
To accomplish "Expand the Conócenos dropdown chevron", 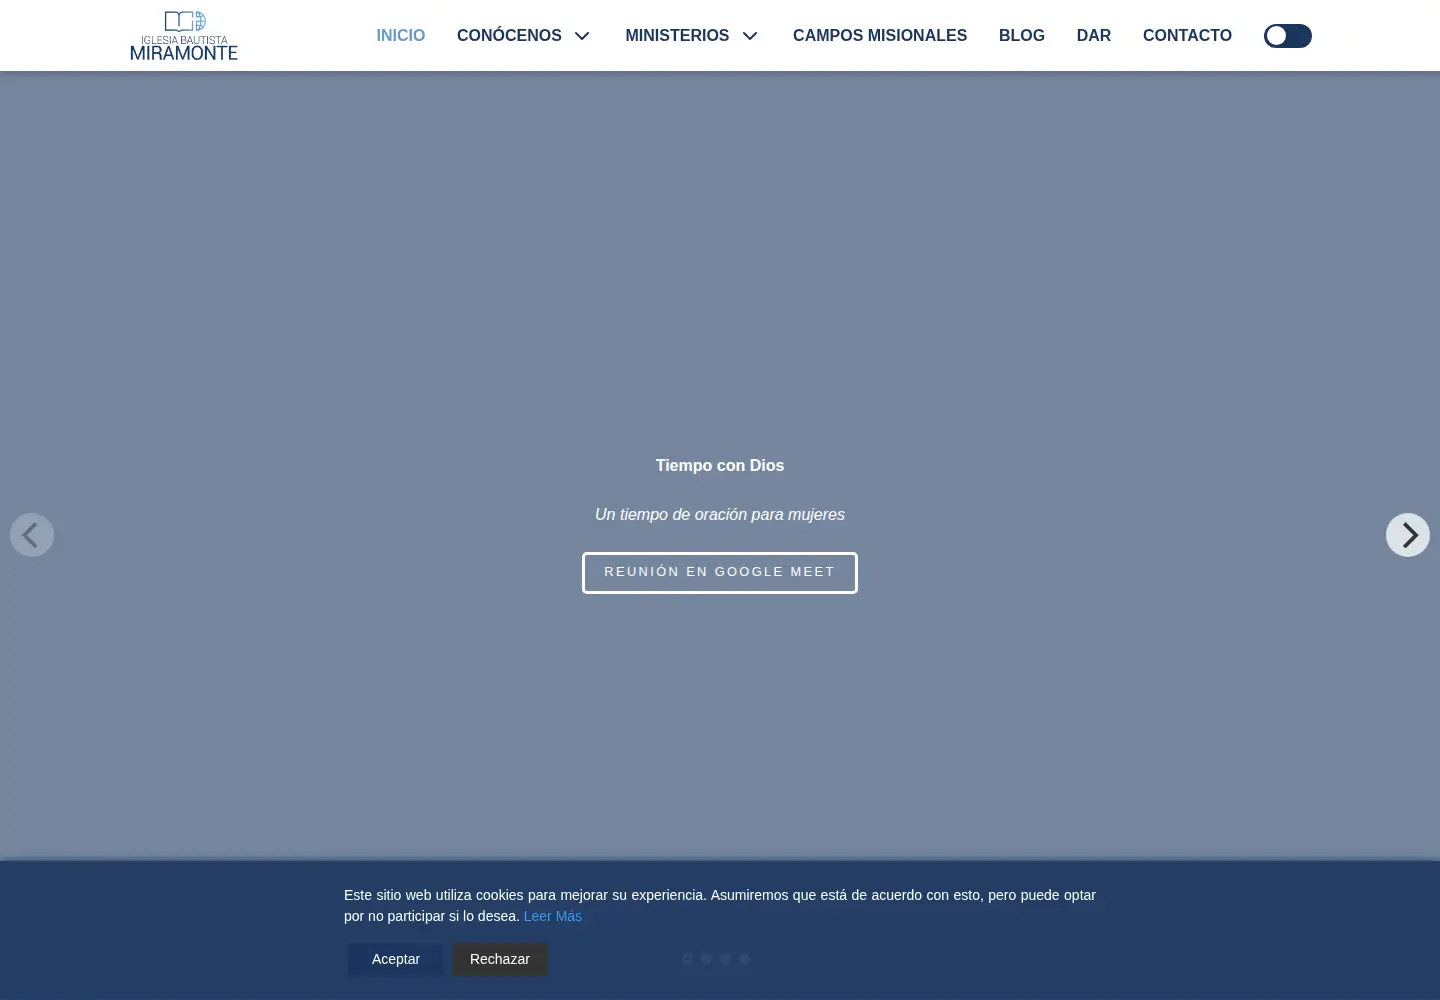I will click(582, 36).
